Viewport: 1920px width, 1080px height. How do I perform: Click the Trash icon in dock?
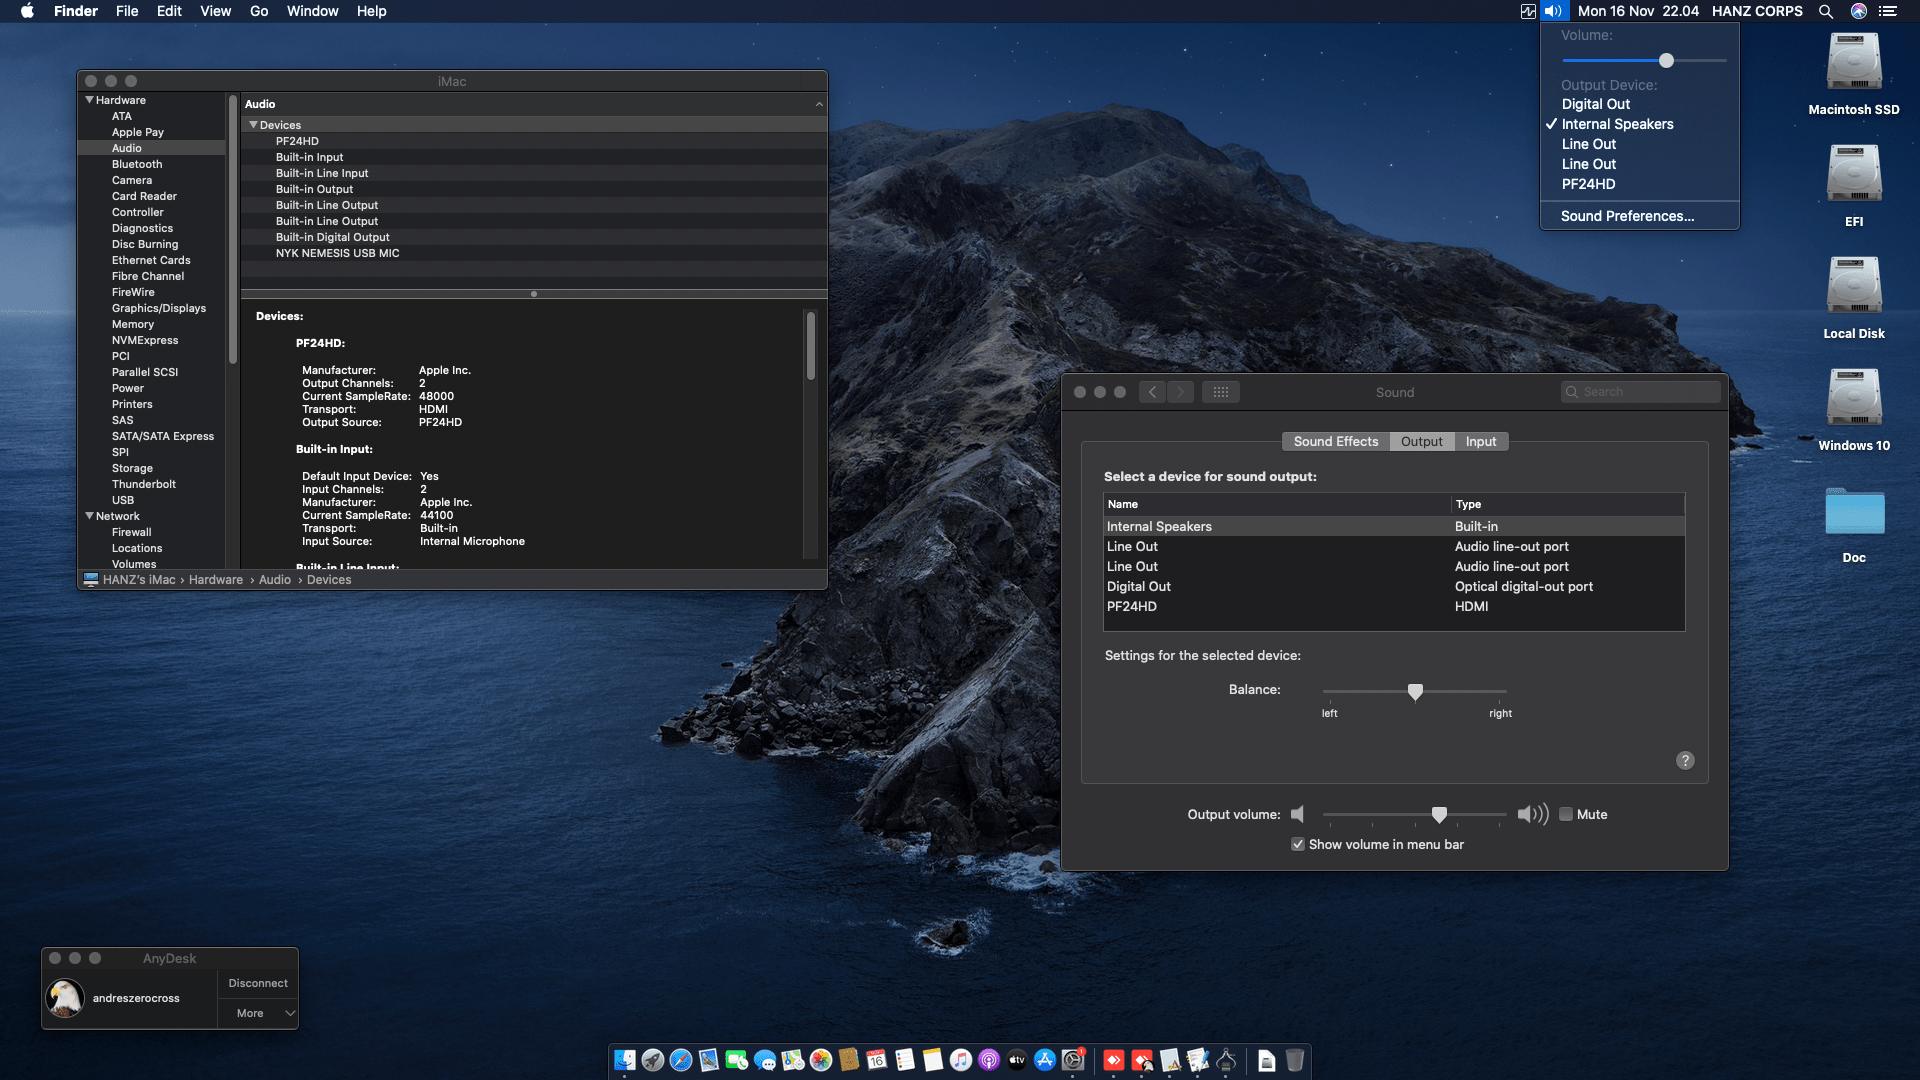(x=1295, y=1060)
